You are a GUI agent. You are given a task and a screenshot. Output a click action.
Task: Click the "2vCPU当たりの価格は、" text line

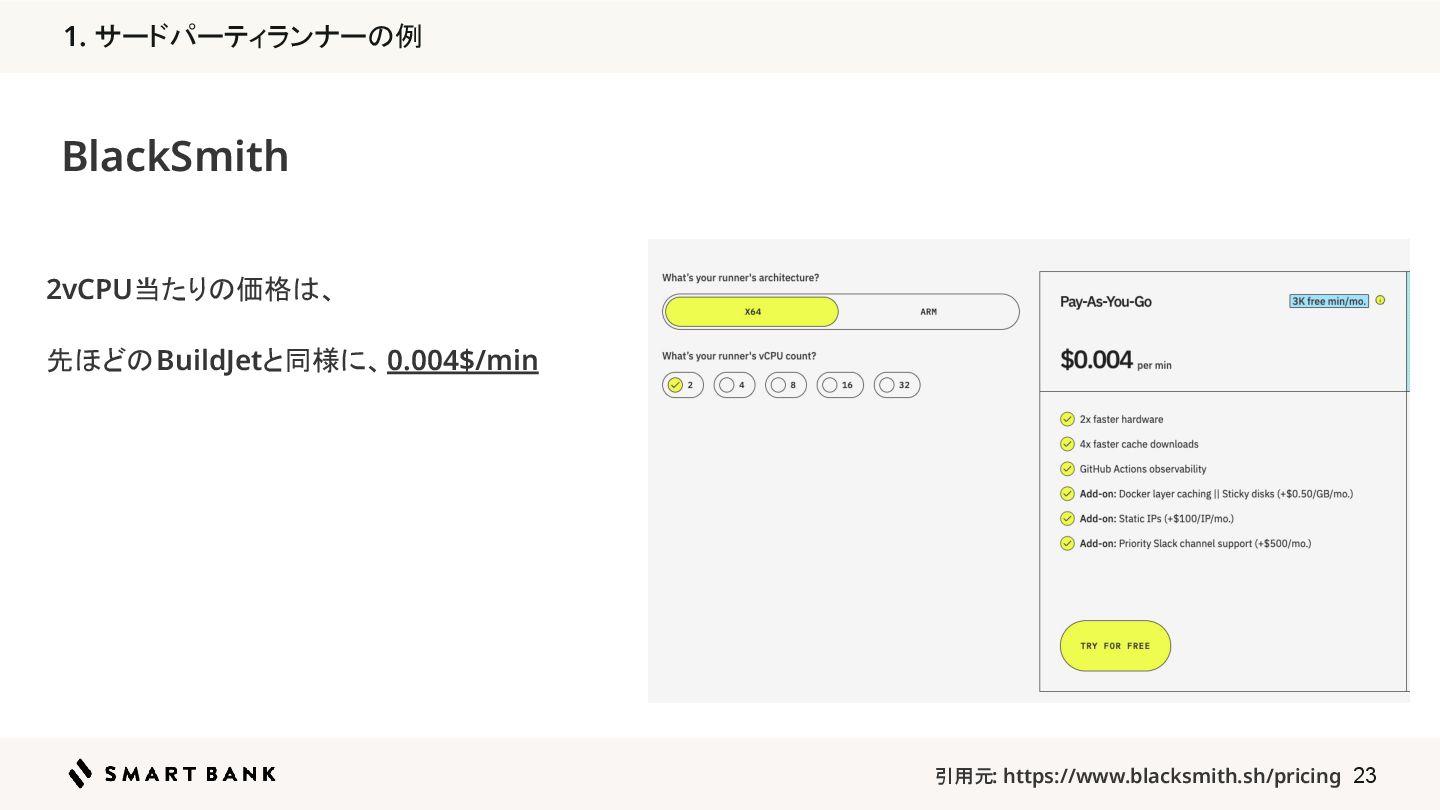click(x=189, y=290)
